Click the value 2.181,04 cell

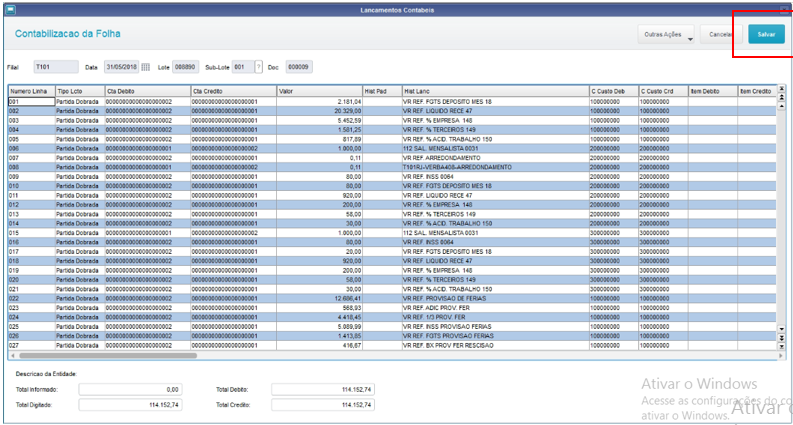[x=319, y=101]
